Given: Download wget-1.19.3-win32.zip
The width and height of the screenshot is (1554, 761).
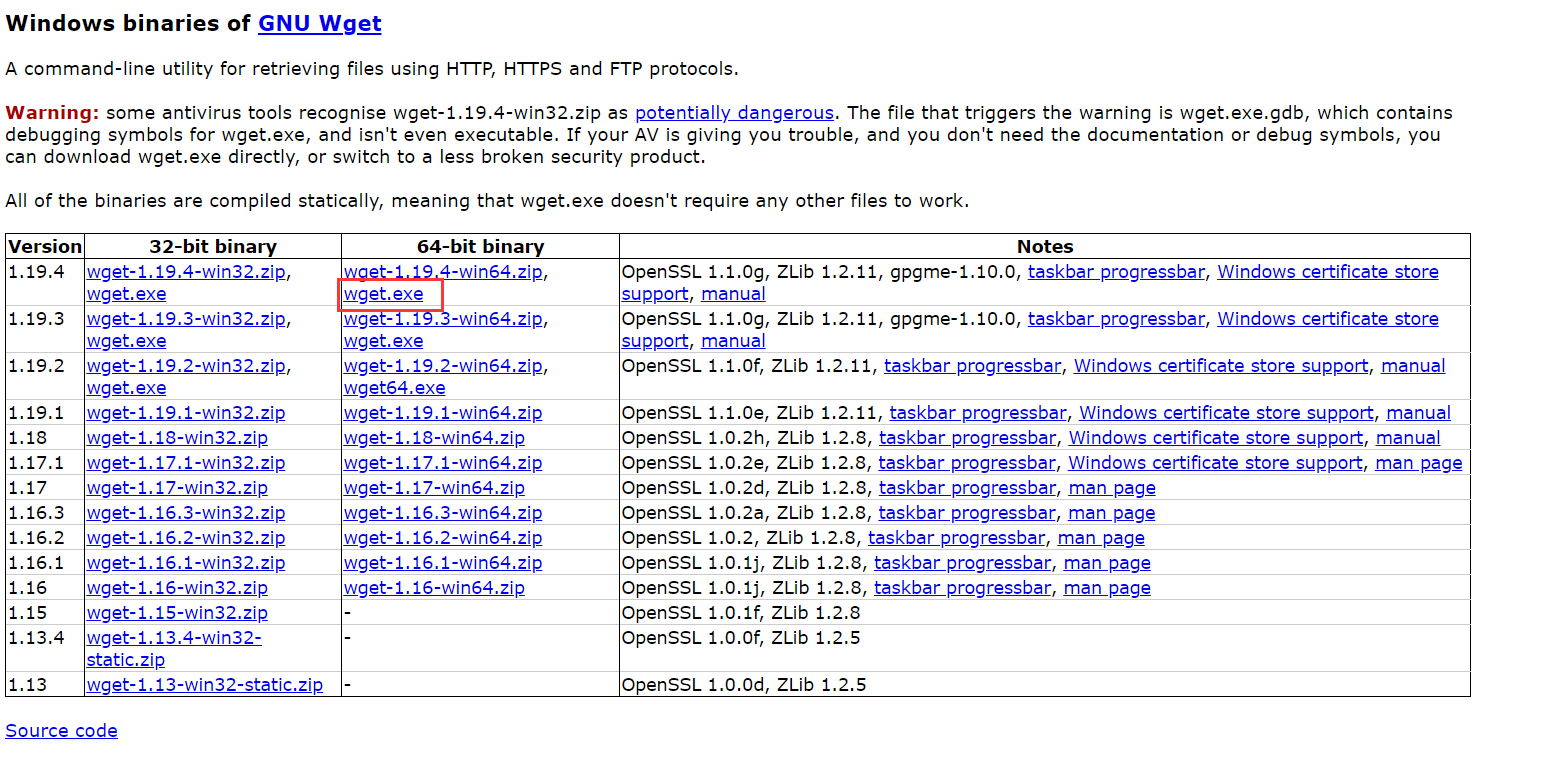Looking at the screenshot, I should [x=186, y=319].
